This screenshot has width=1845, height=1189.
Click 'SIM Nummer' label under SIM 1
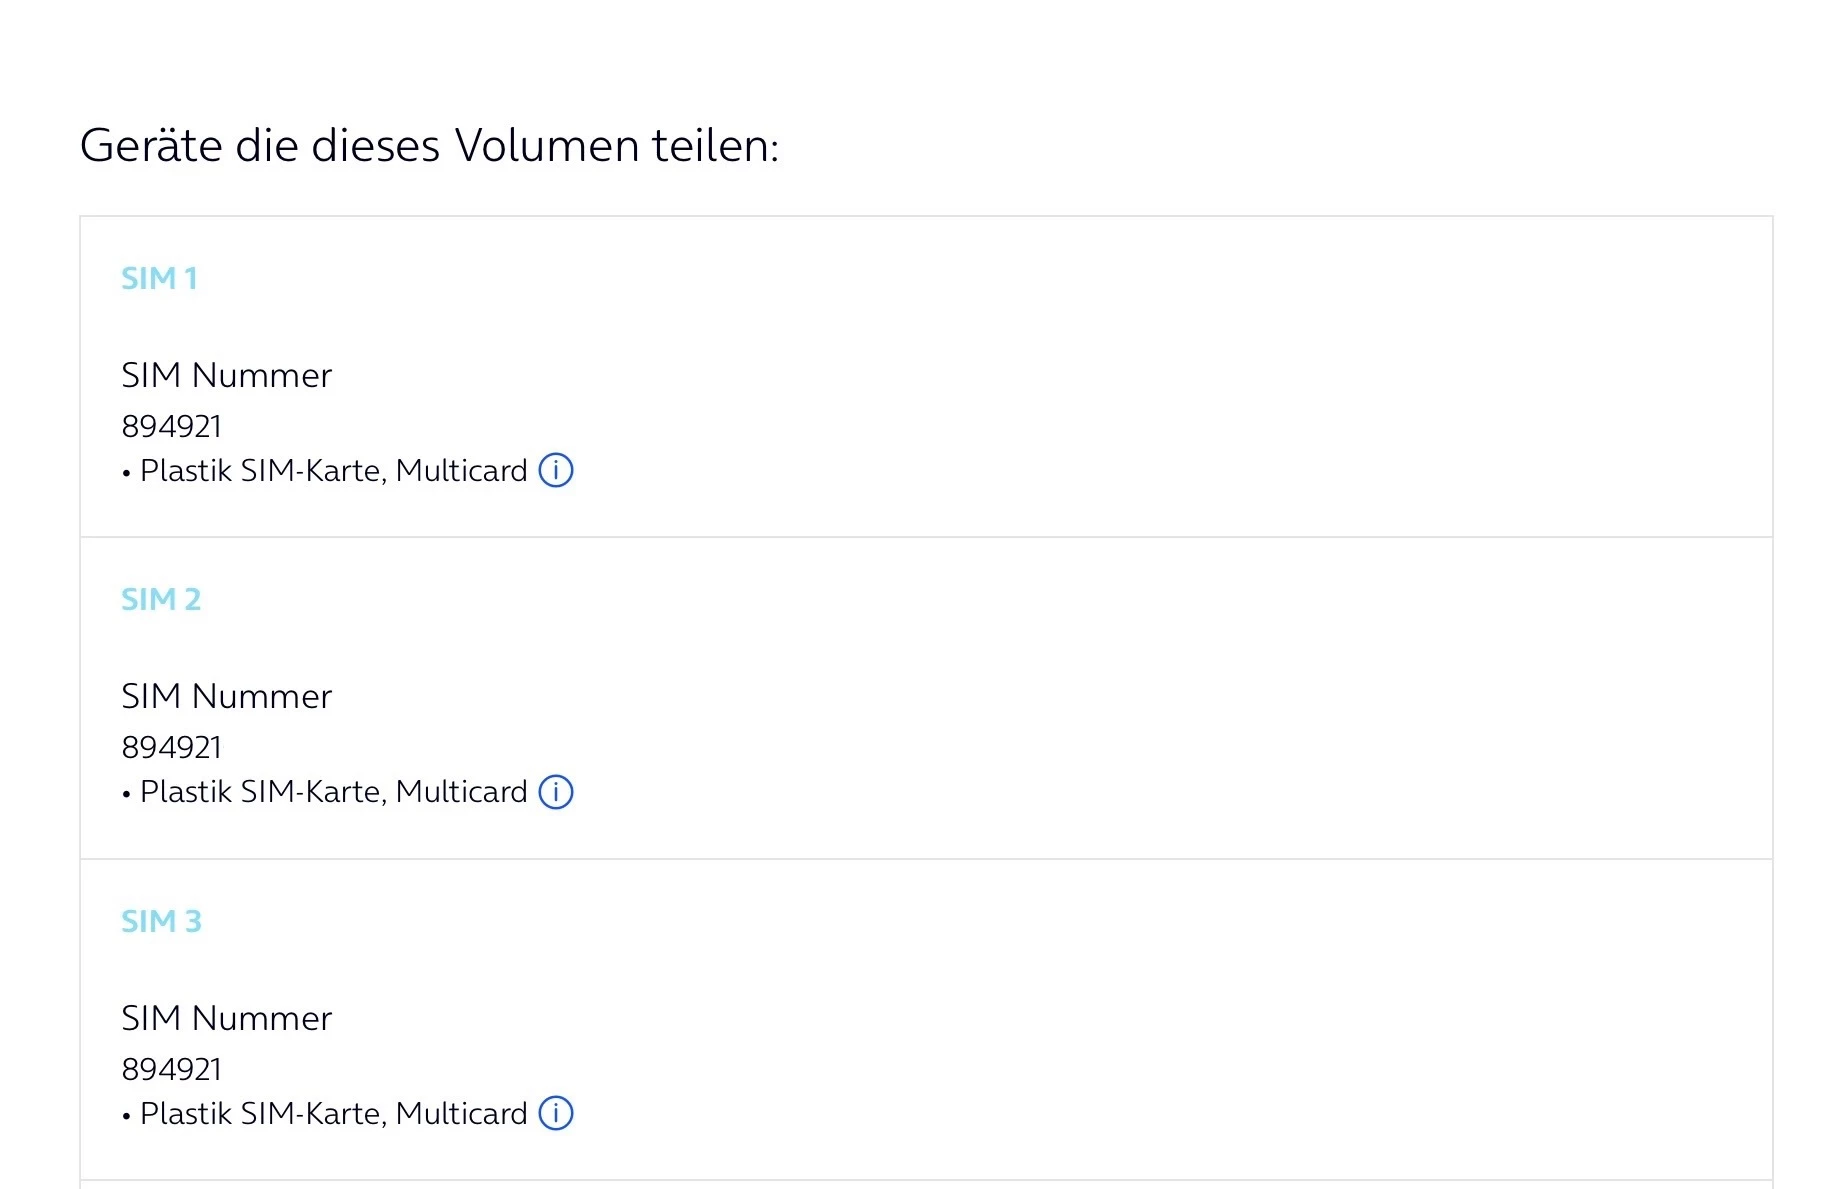pyautogui.click(x=226, y=375)
